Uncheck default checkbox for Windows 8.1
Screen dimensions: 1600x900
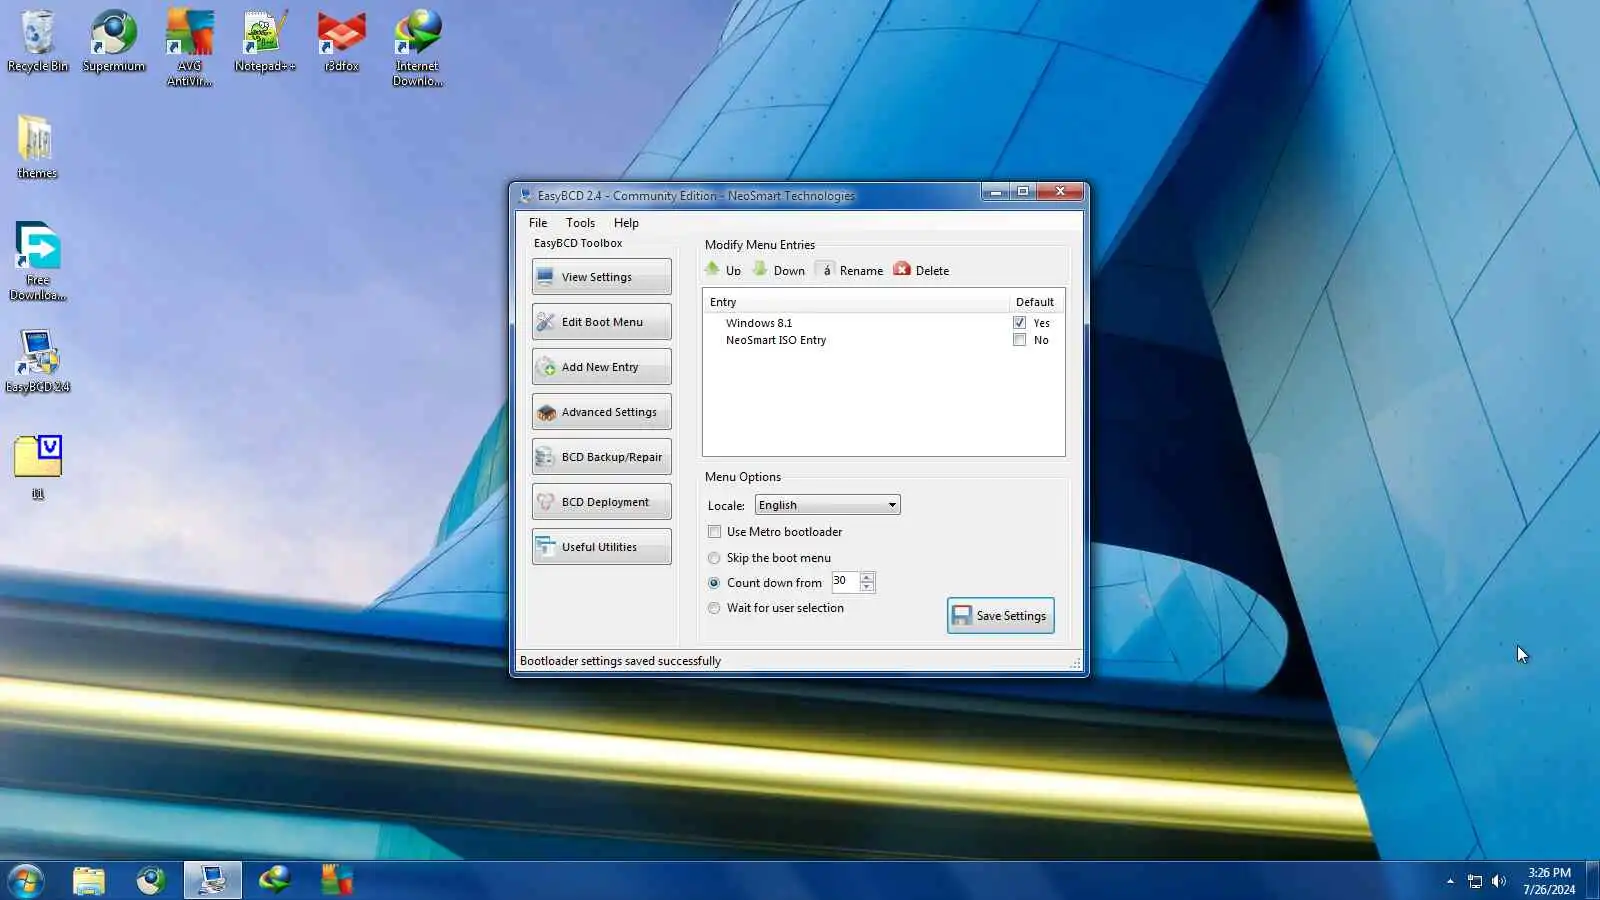click(1019, 323)
